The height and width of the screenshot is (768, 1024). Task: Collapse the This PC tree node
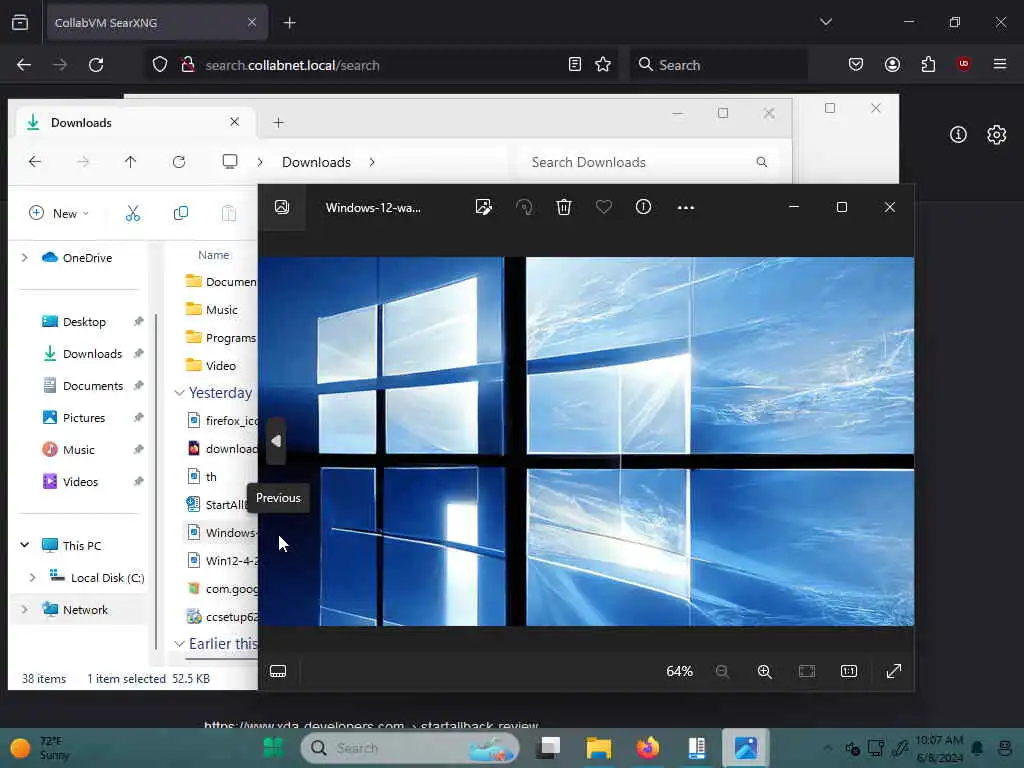[x=25, y=545]
